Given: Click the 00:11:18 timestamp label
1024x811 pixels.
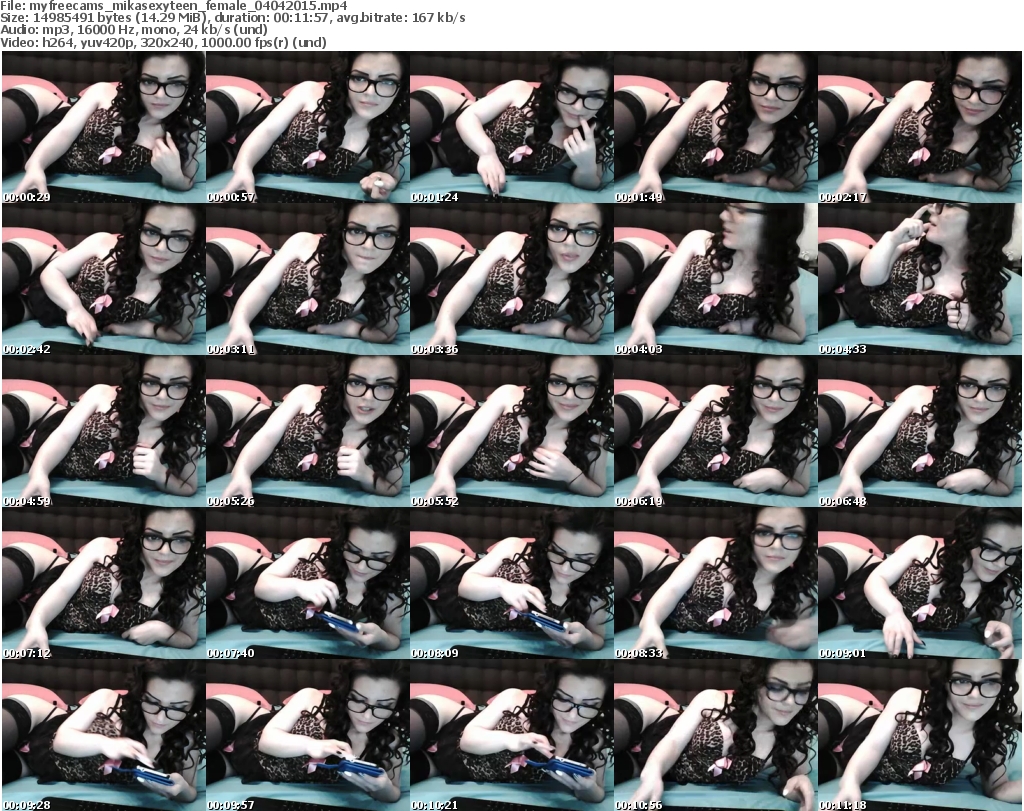Looking at the screenshot, I should point(842,805).
